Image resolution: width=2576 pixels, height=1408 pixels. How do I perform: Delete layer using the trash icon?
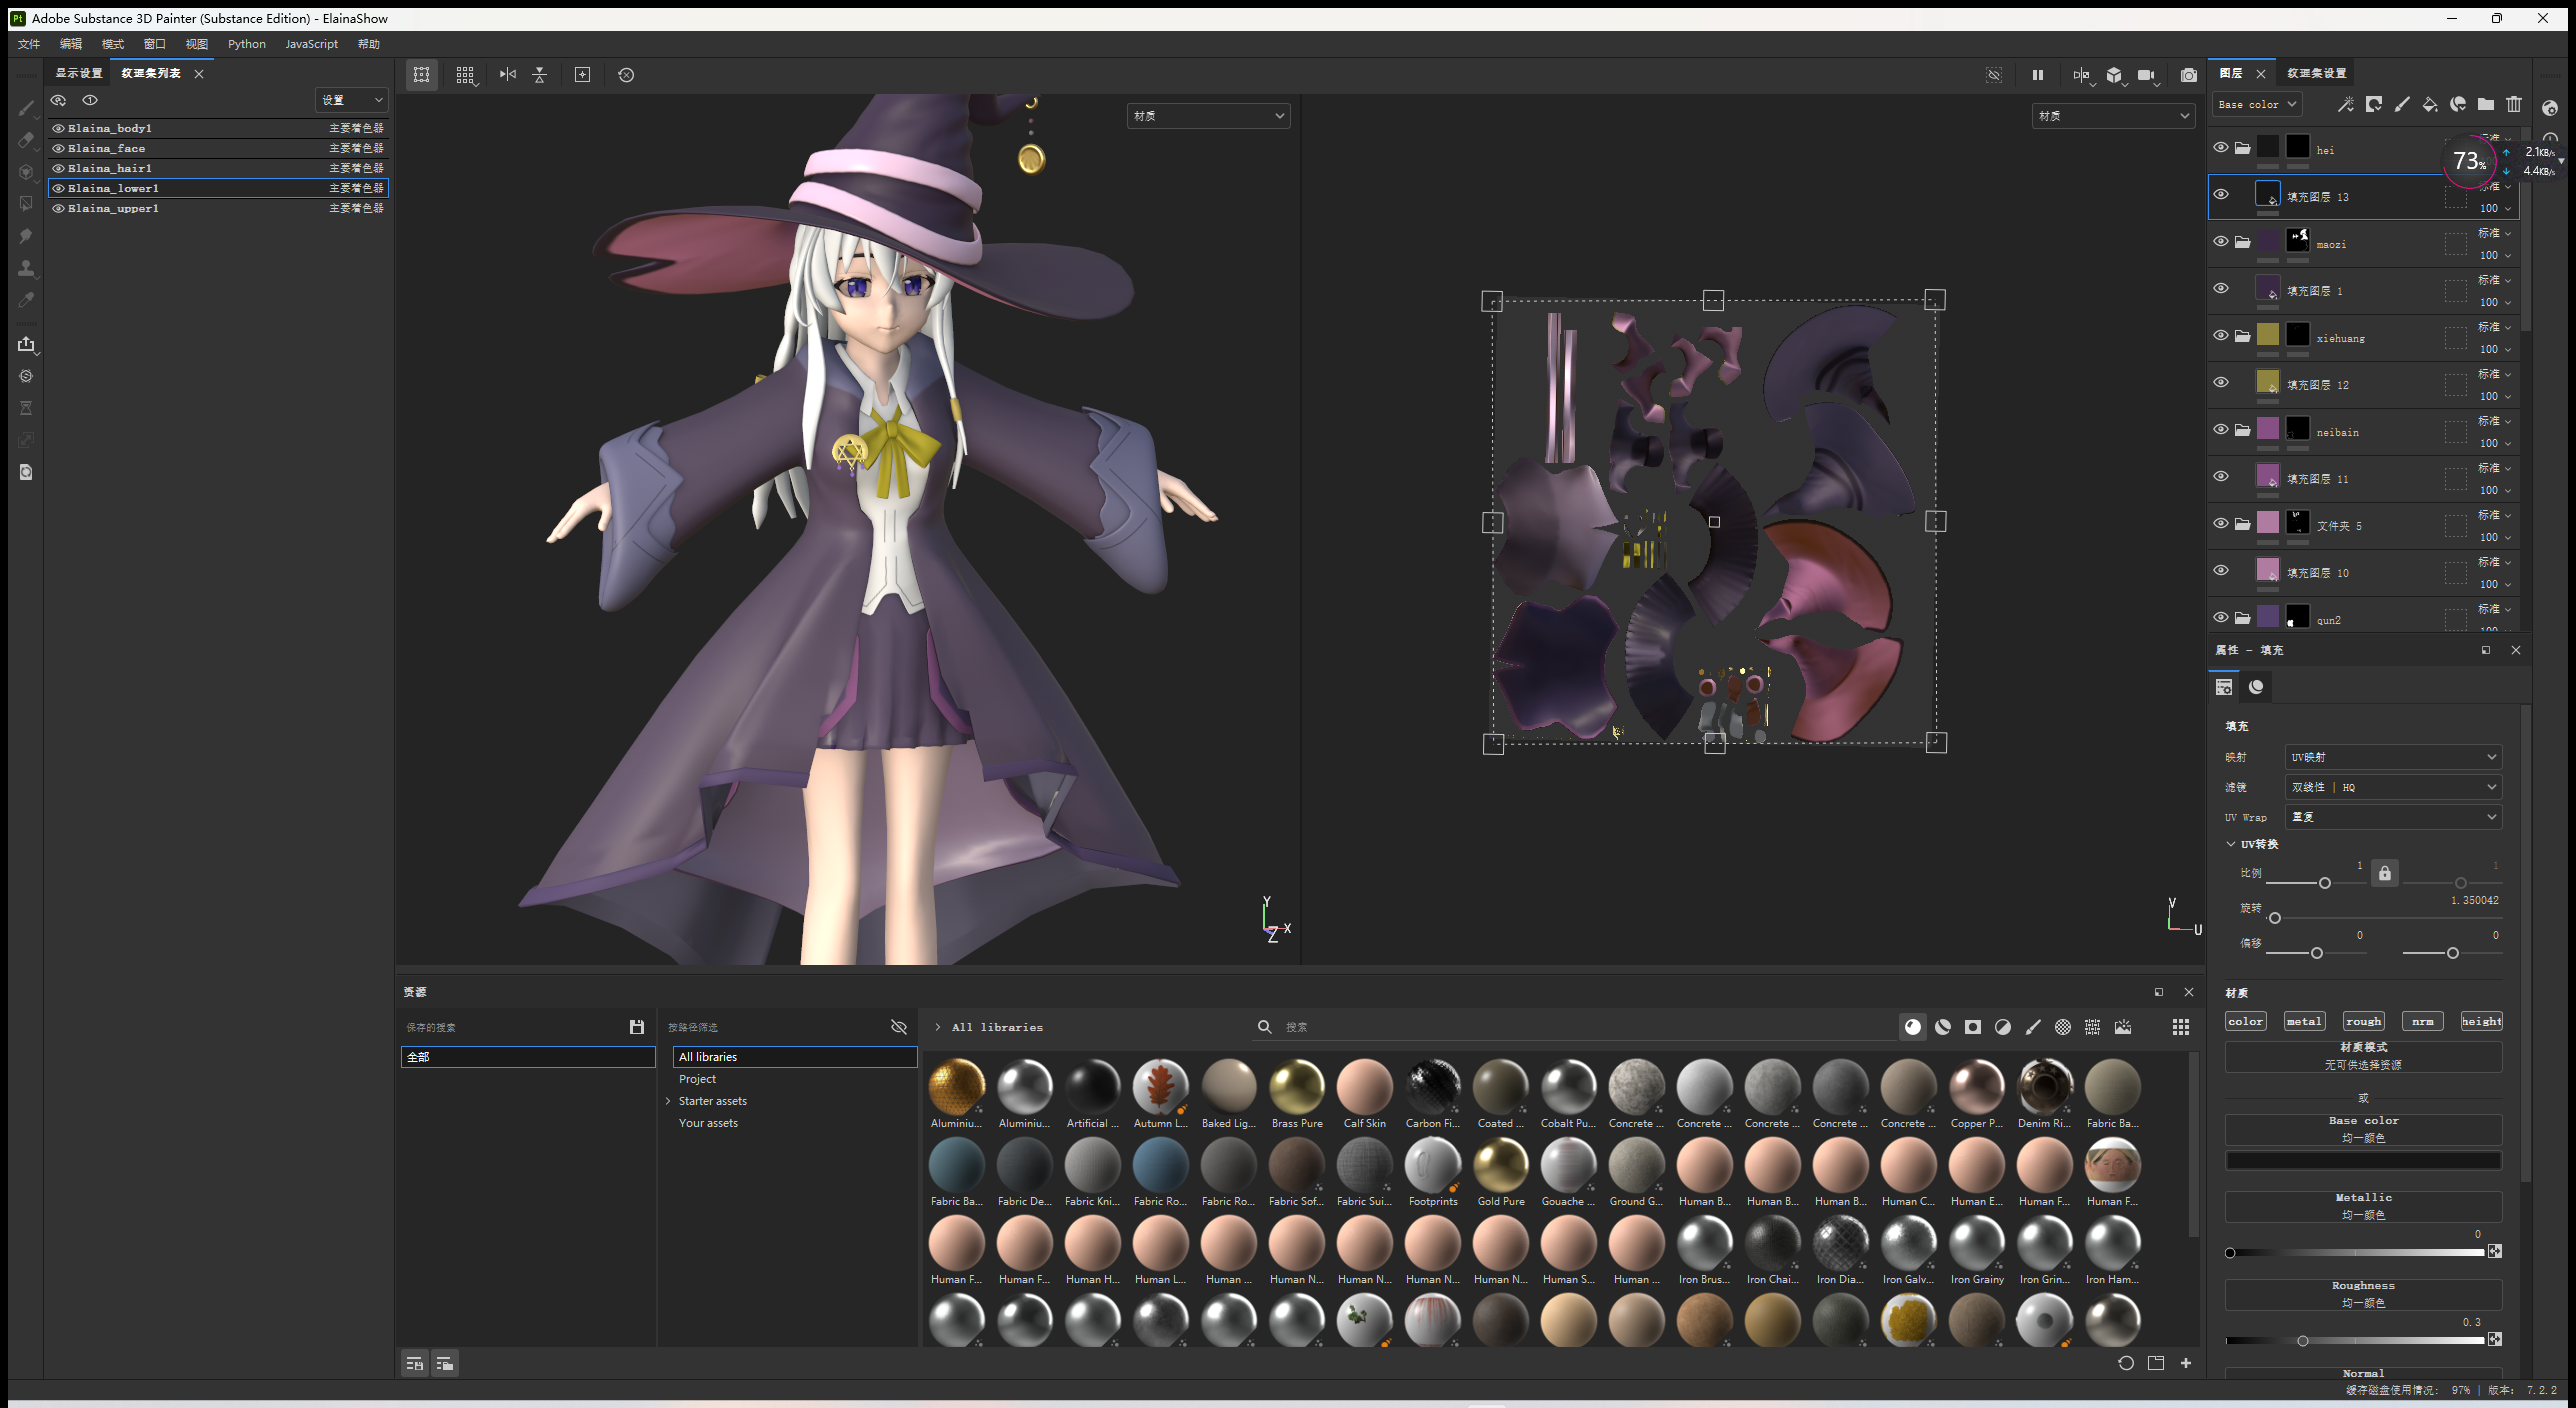[x=2514, y=104]
